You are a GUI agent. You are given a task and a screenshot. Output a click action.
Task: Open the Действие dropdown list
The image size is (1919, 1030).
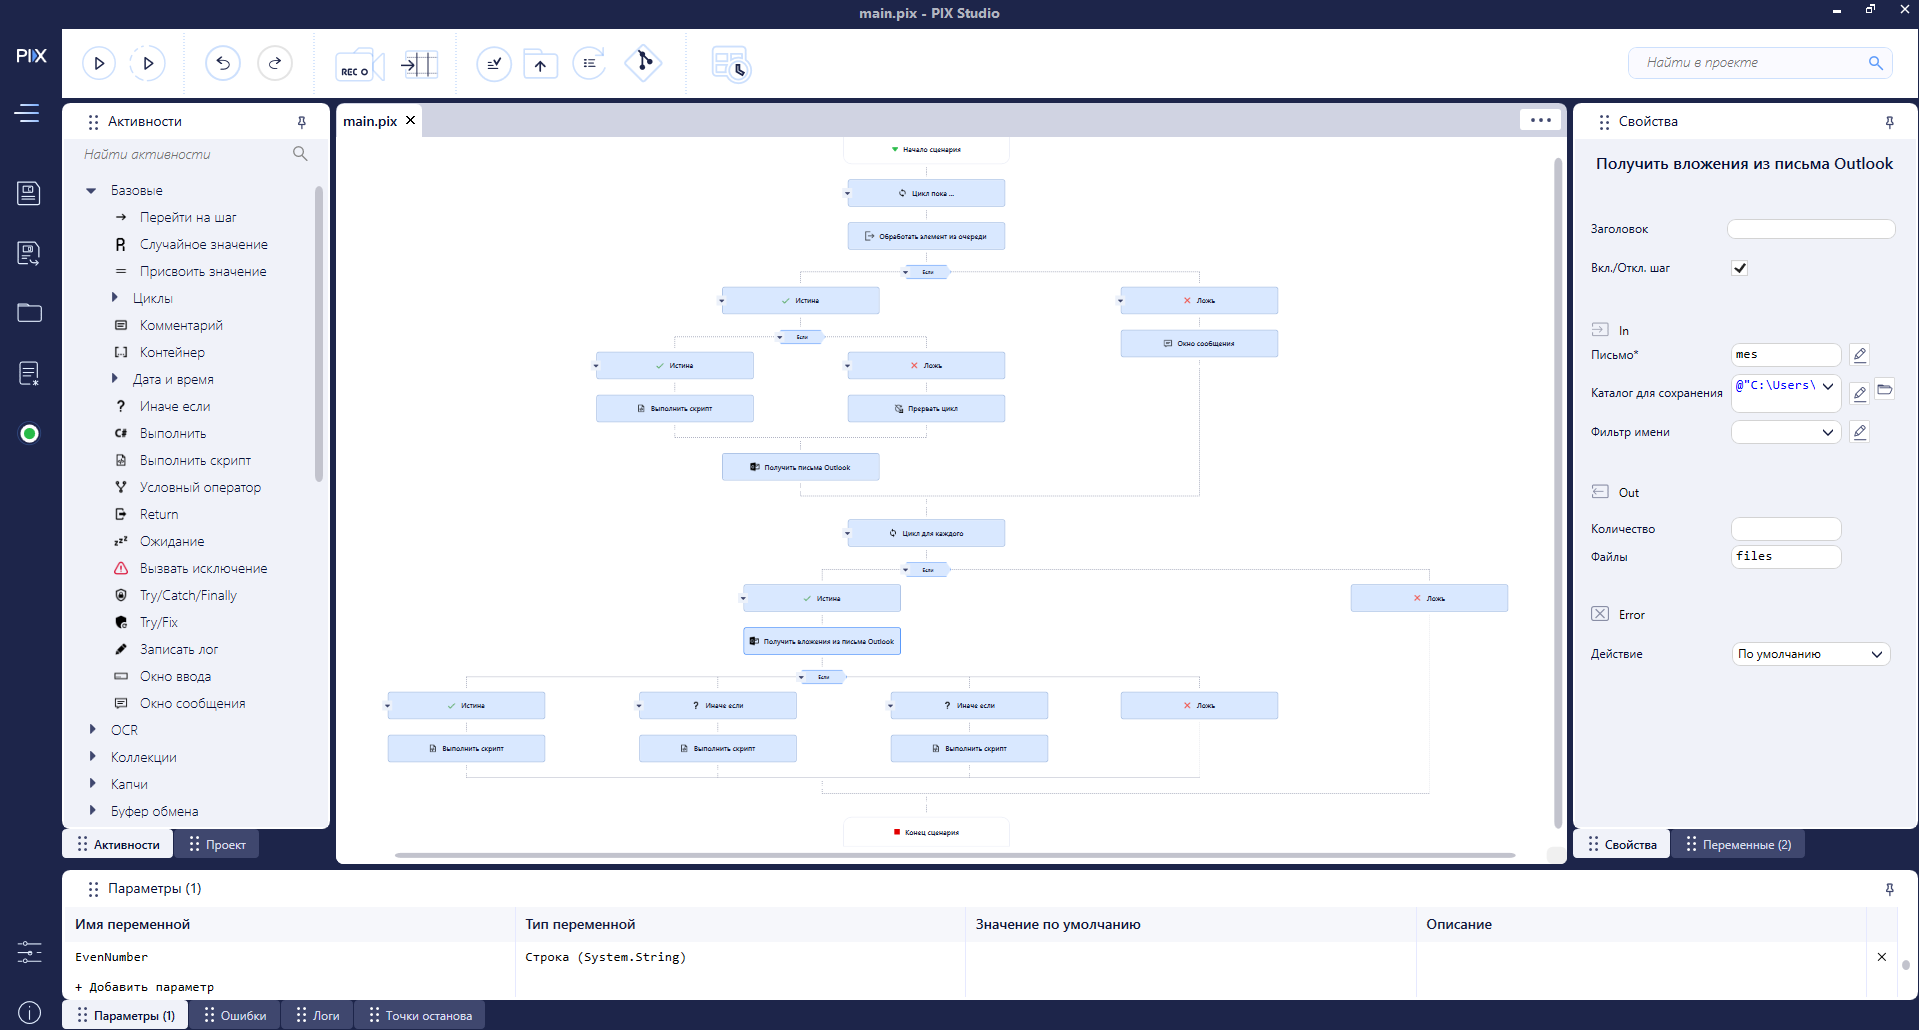click(1810, 654)
